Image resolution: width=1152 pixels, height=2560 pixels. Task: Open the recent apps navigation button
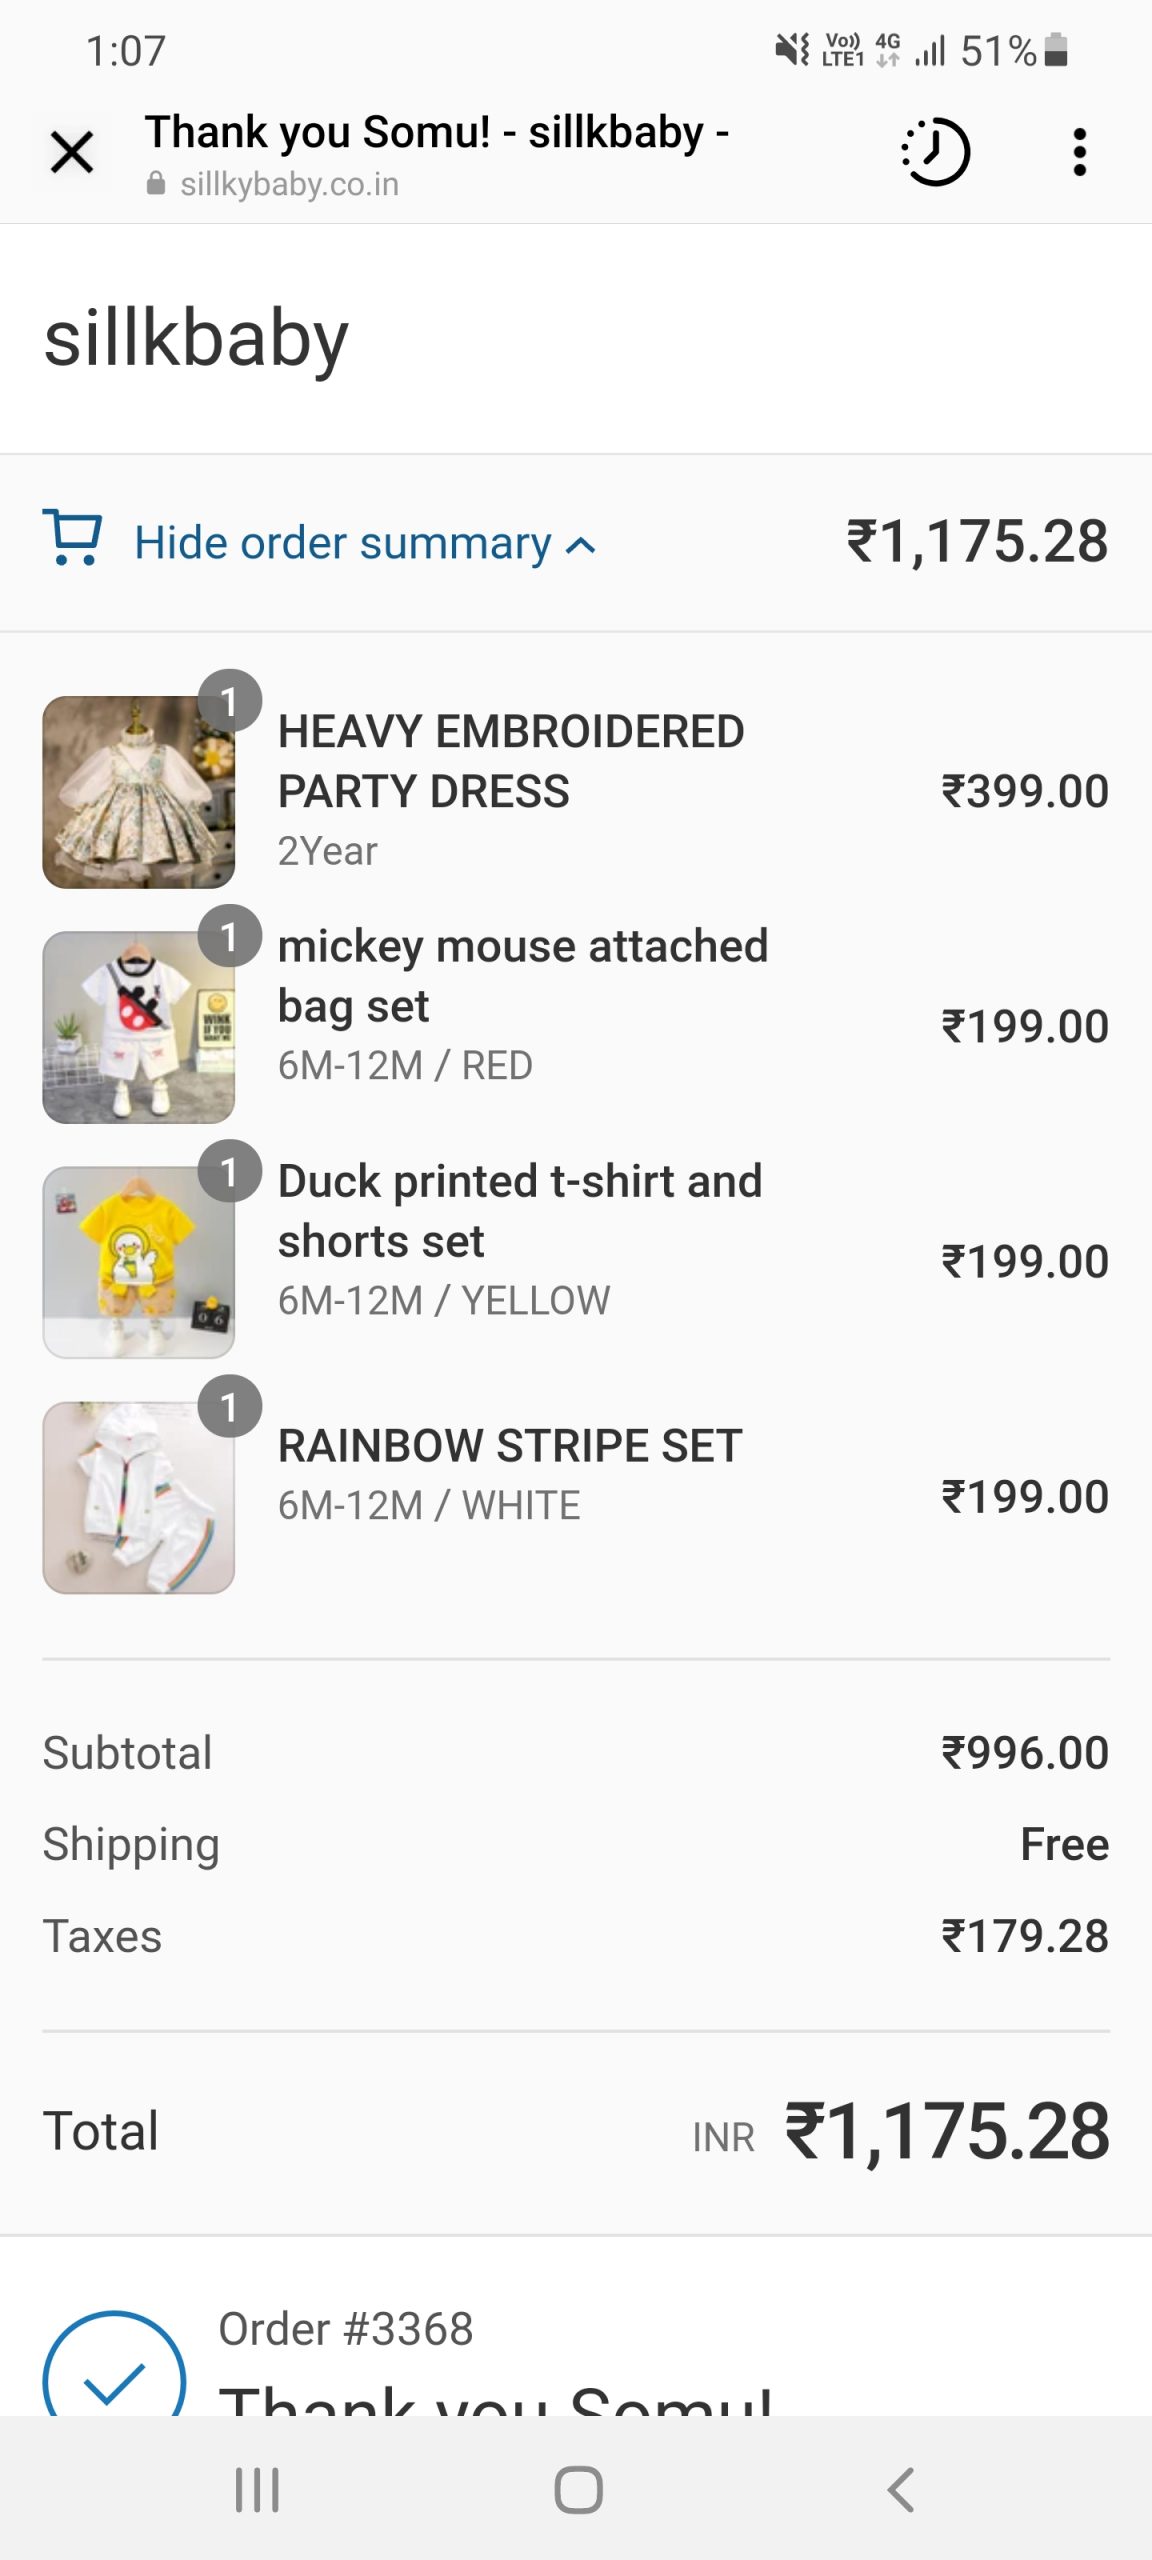pyautogui.click(x=257, y=2489)
